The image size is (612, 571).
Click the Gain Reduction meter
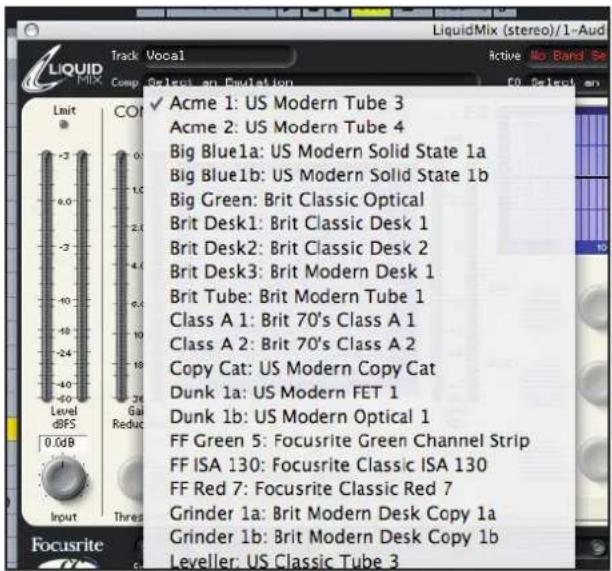point(122,276)
